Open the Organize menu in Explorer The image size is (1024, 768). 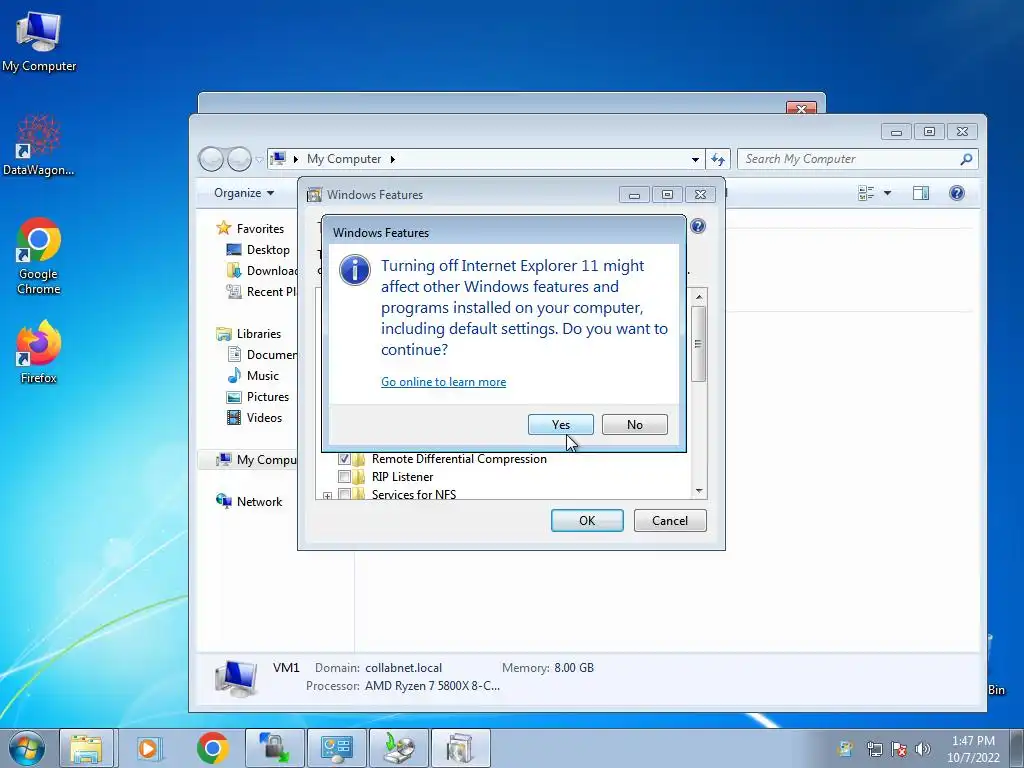tap(244, 193)
